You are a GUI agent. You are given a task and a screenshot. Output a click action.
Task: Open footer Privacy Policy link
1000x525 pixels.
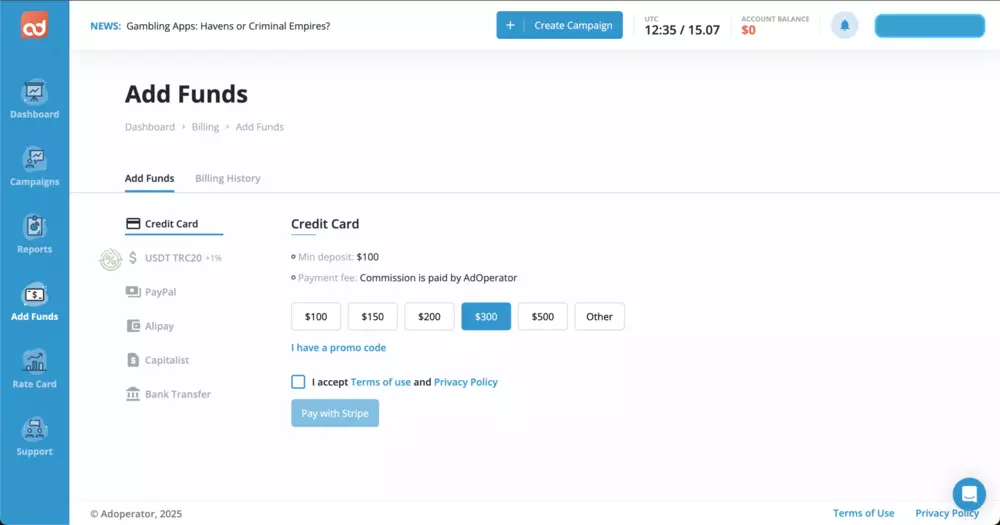pyautogui.click(x=947, y=513)
